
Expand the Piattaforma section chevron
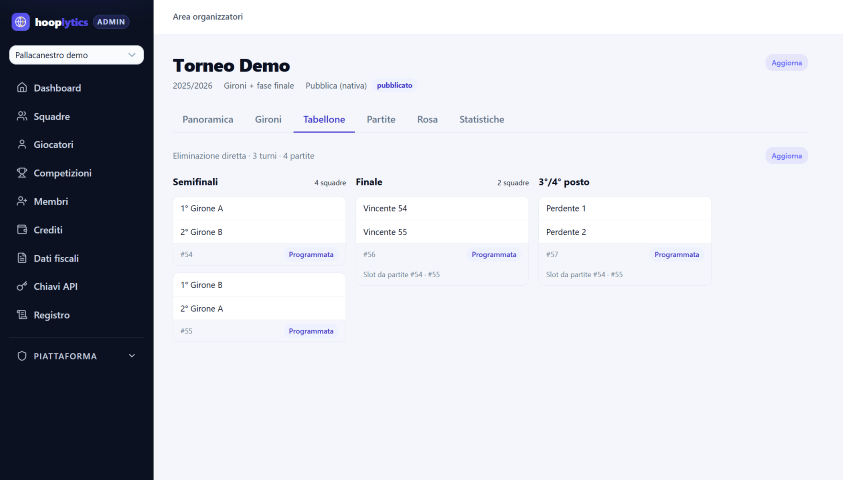point(132,356)
